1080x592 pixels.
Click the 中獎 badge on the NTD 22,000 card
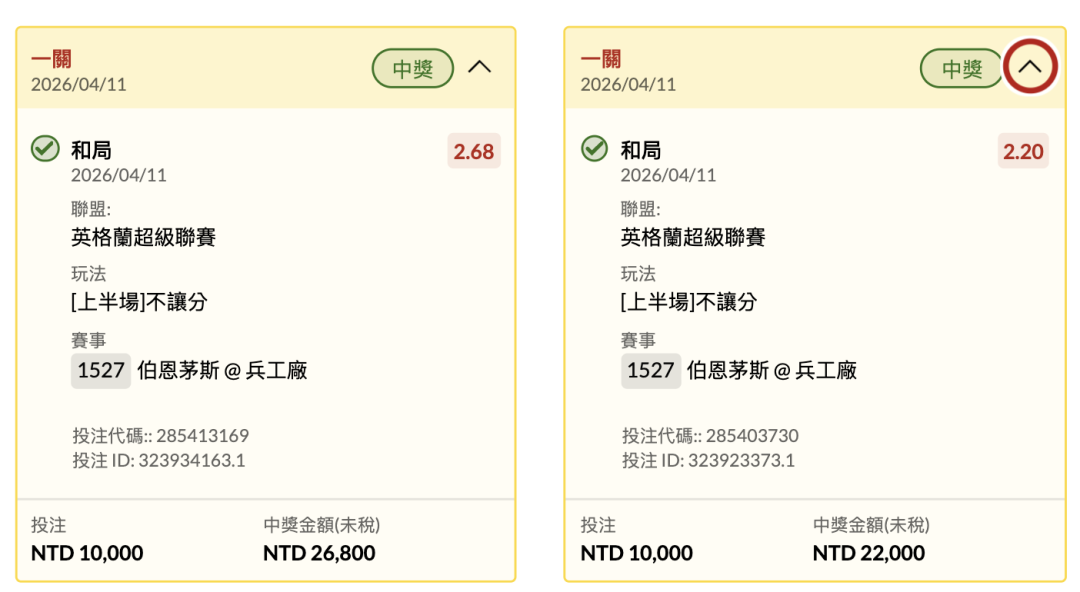(962, 69)
